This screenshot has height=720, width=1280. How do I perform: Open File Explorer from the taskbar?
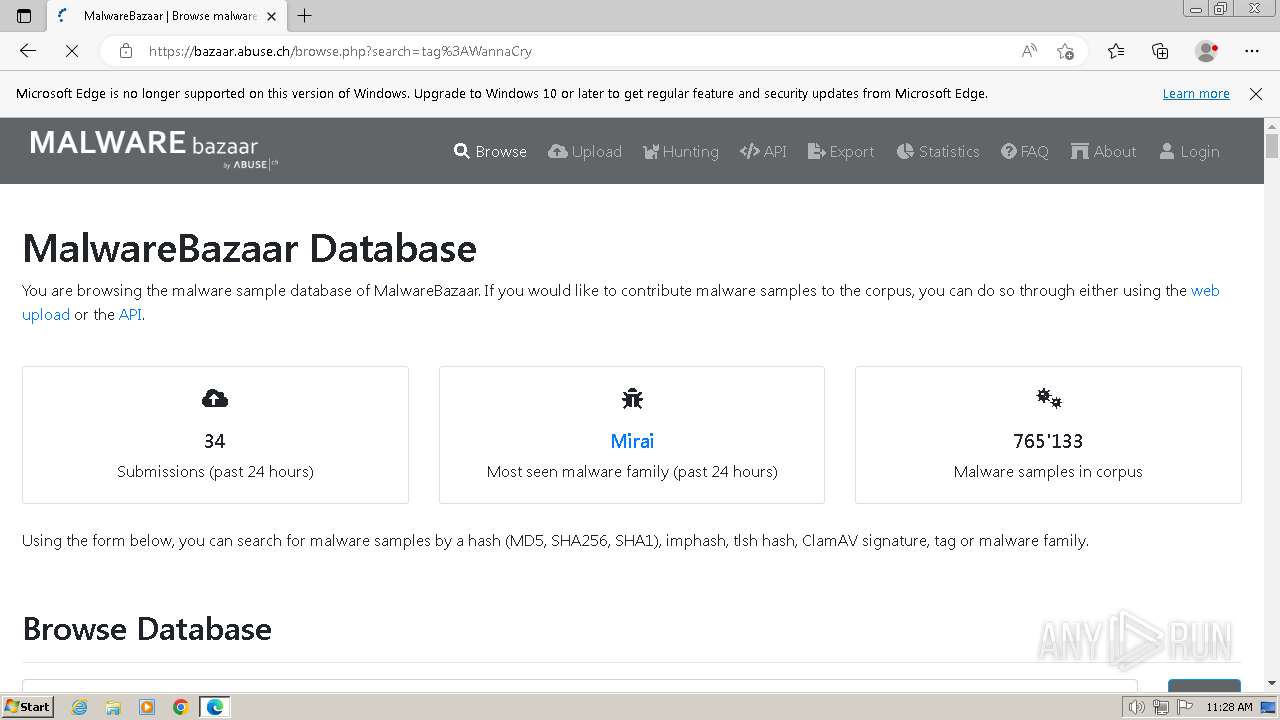click(x=113, y=707)
